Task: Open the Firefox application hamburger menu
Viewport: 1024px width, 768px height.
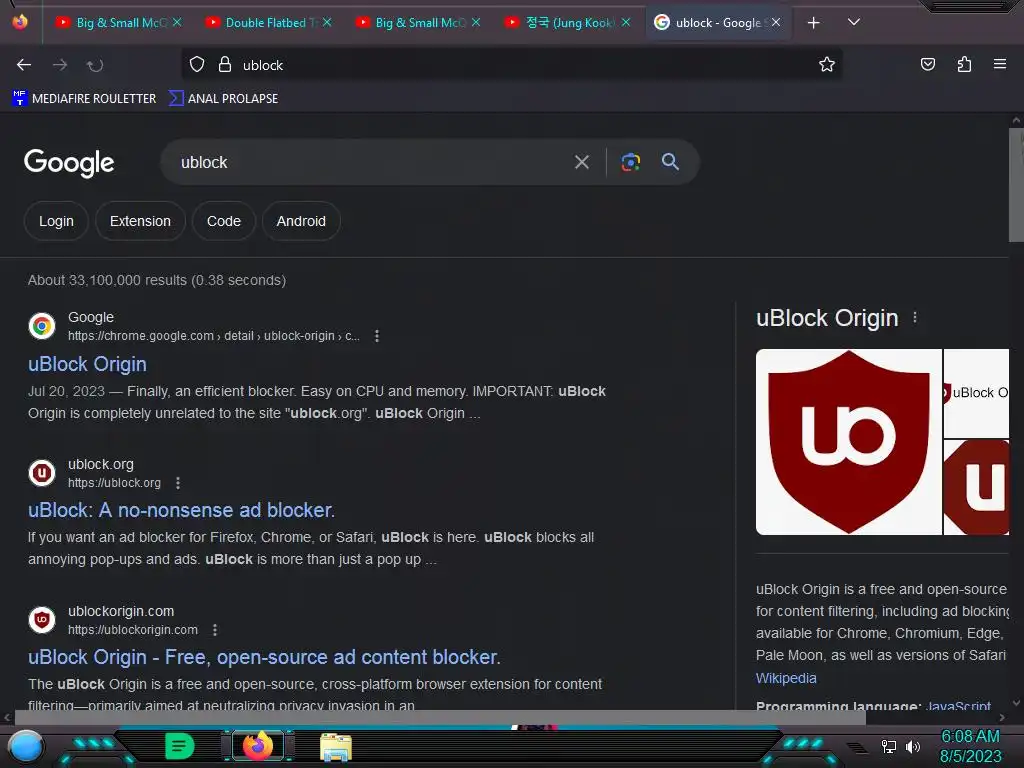Action: point(999,64)
